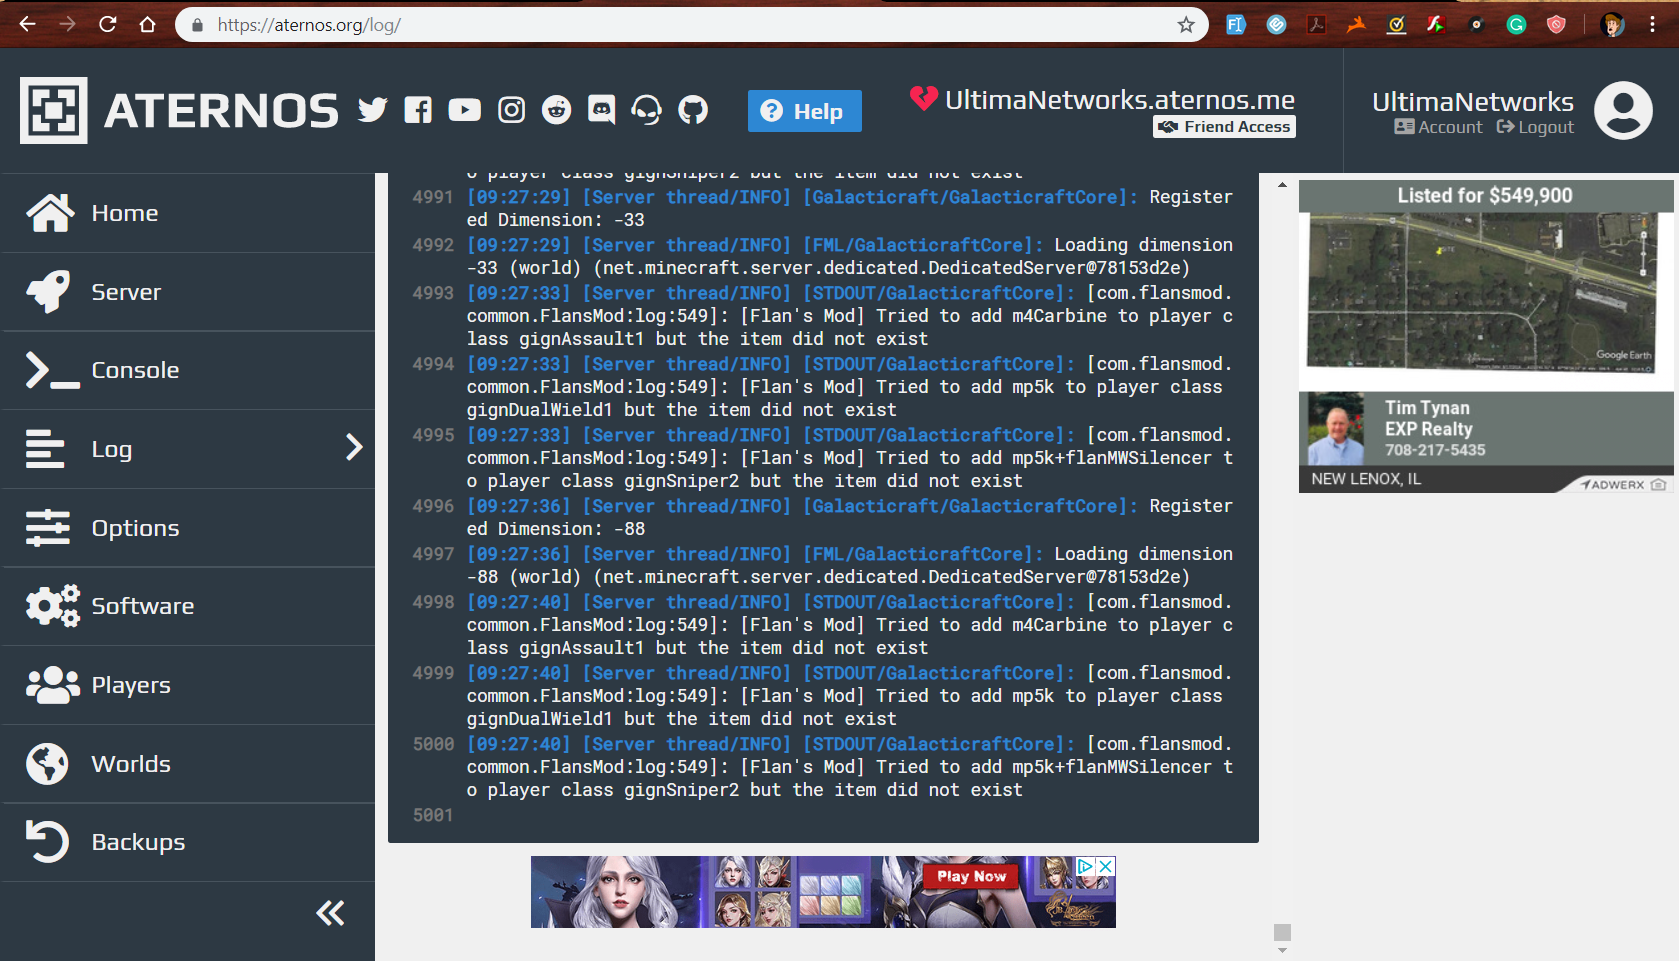Open Aternos Facebook page icon
This screenshot has height=961, width=1679.
[418, 110]
